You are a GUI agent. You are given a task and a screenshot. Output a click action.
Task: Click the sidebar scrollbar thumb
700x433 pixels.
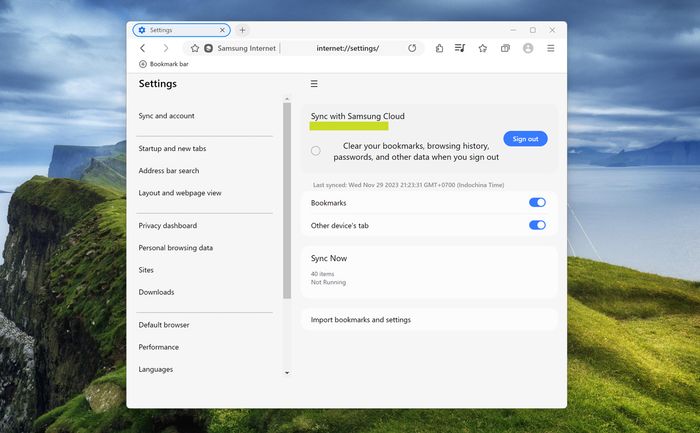coord(287,200)
